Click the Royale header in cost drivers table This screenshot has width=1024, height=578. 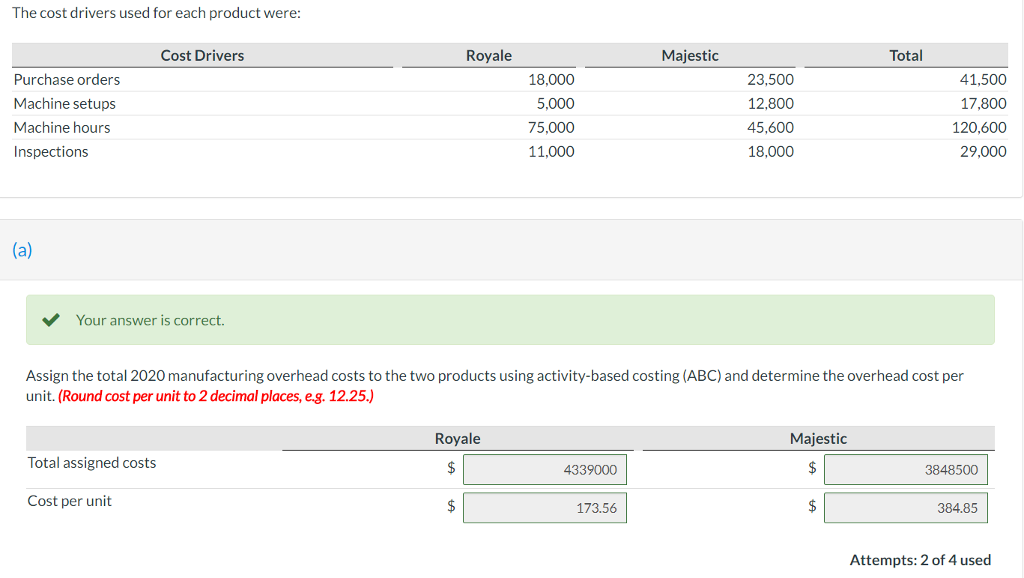pyautogui.click(x=488, y=56)
